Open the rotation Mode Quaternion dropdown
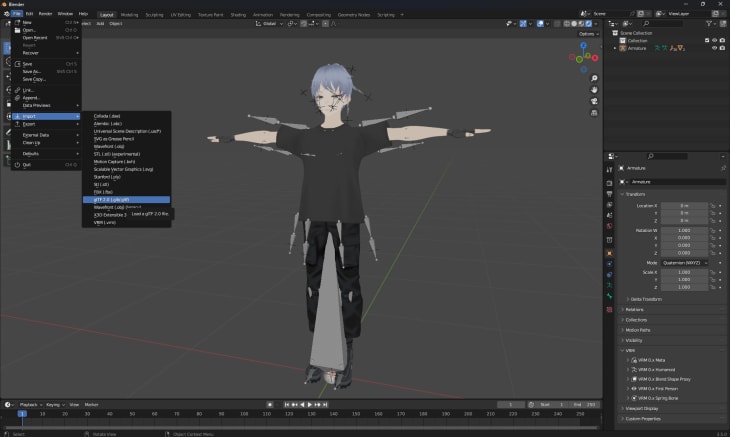Image resolution: width=730 pixels, height=437 pixels. (682, 263)
